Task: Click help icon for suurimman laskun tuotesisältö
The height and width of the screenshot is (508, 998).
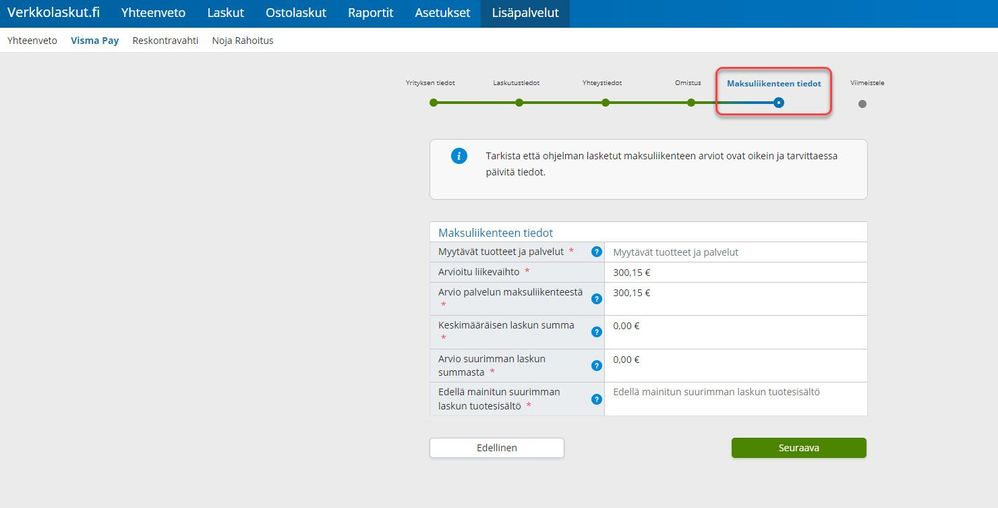Action: coord(596,399)
